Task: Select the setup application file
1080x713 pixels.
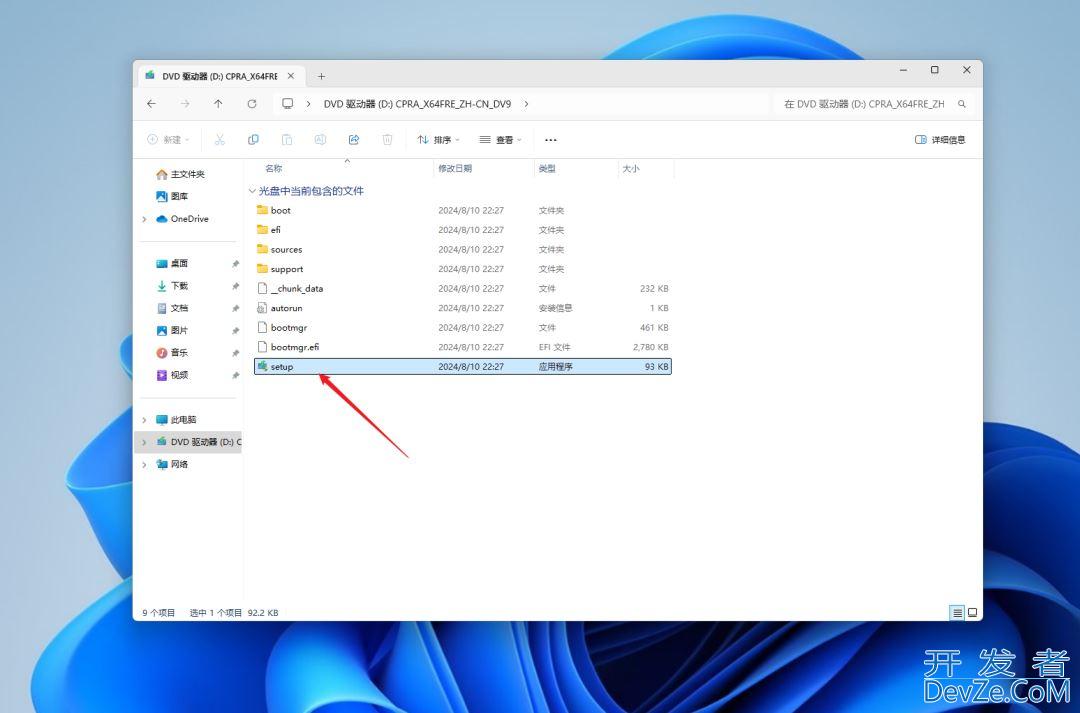Action: (282, 367)
